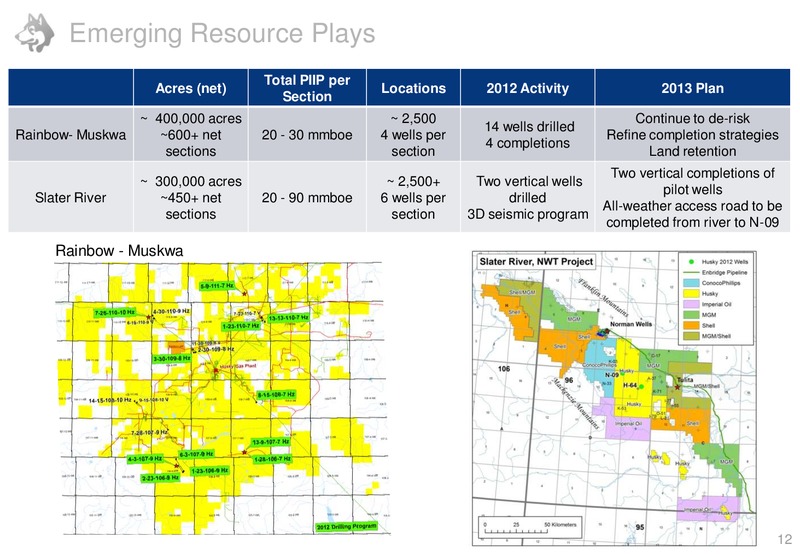Select the 'Locations' column header
This screenshot has width=800, height=556.
tap(413, 88)
